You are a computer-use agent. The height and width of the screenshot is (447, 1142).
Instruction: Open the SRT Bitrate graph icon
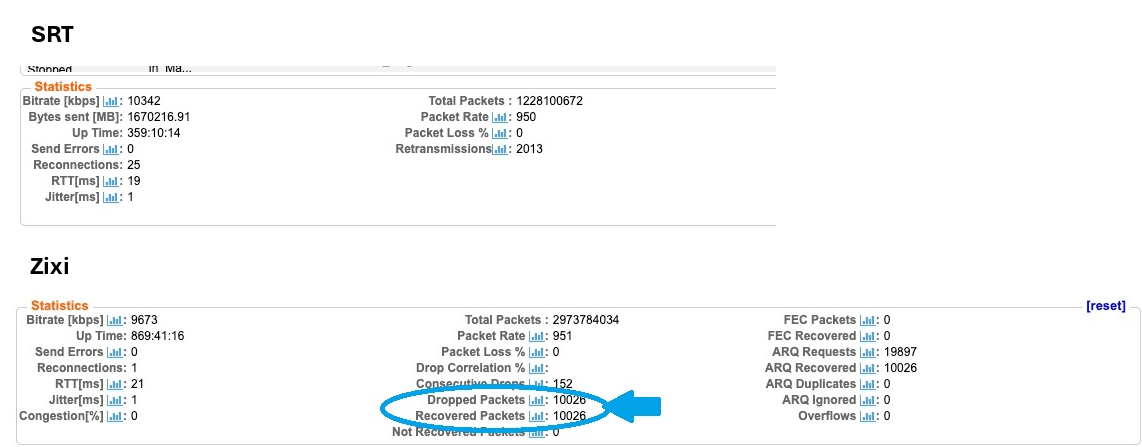(112, 101)
